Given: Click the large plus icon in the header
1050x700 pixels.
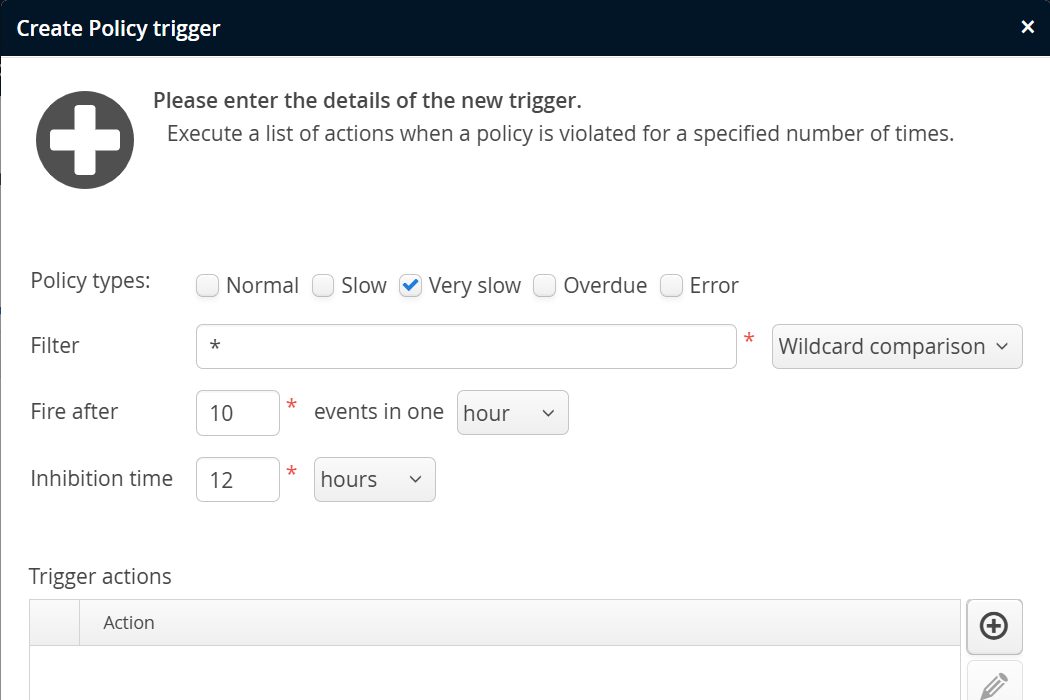Looking at the screenshot, I should pos(85,140).
